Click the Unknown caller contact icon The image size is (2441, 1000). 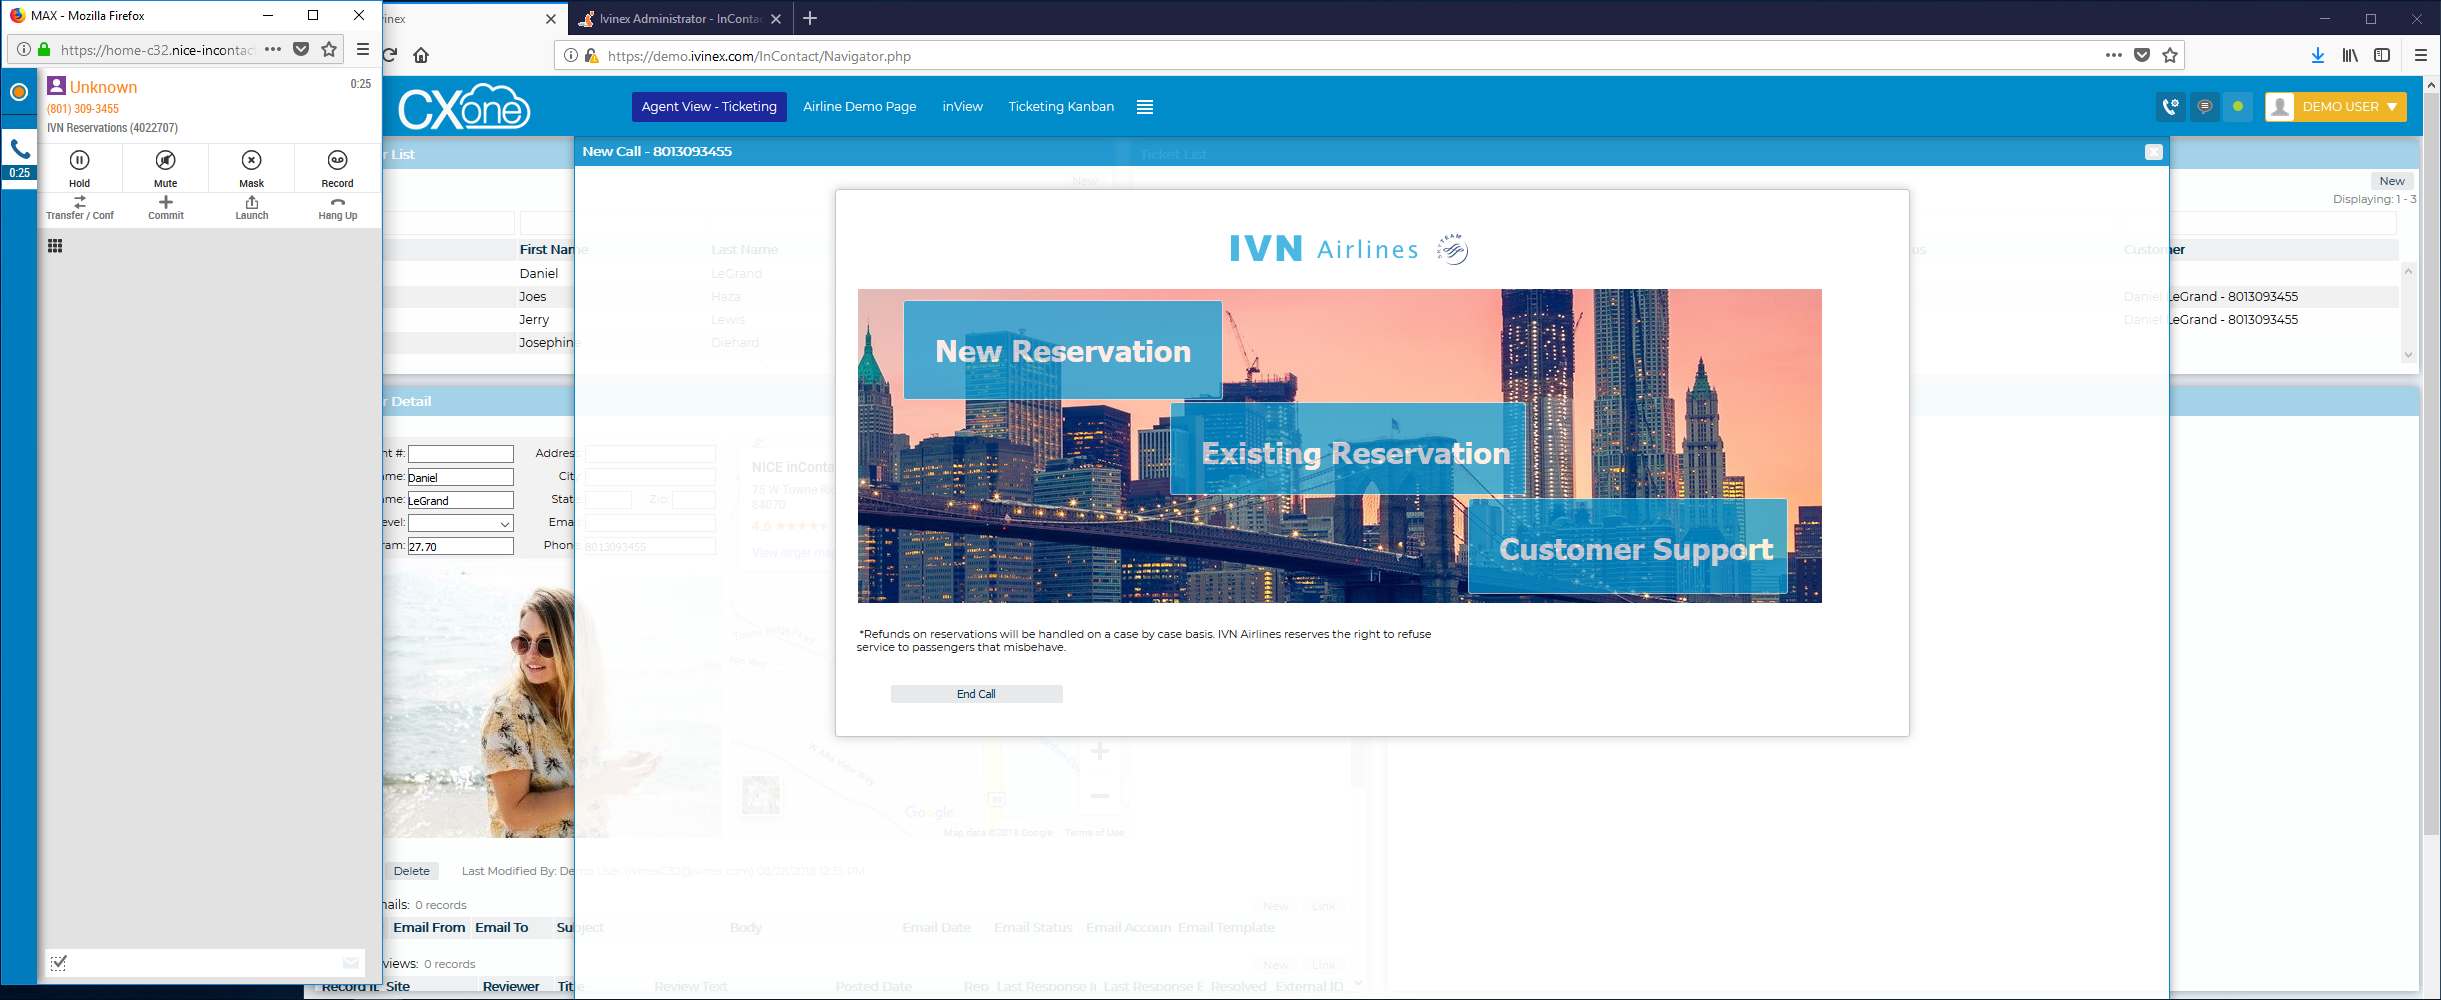56,86
